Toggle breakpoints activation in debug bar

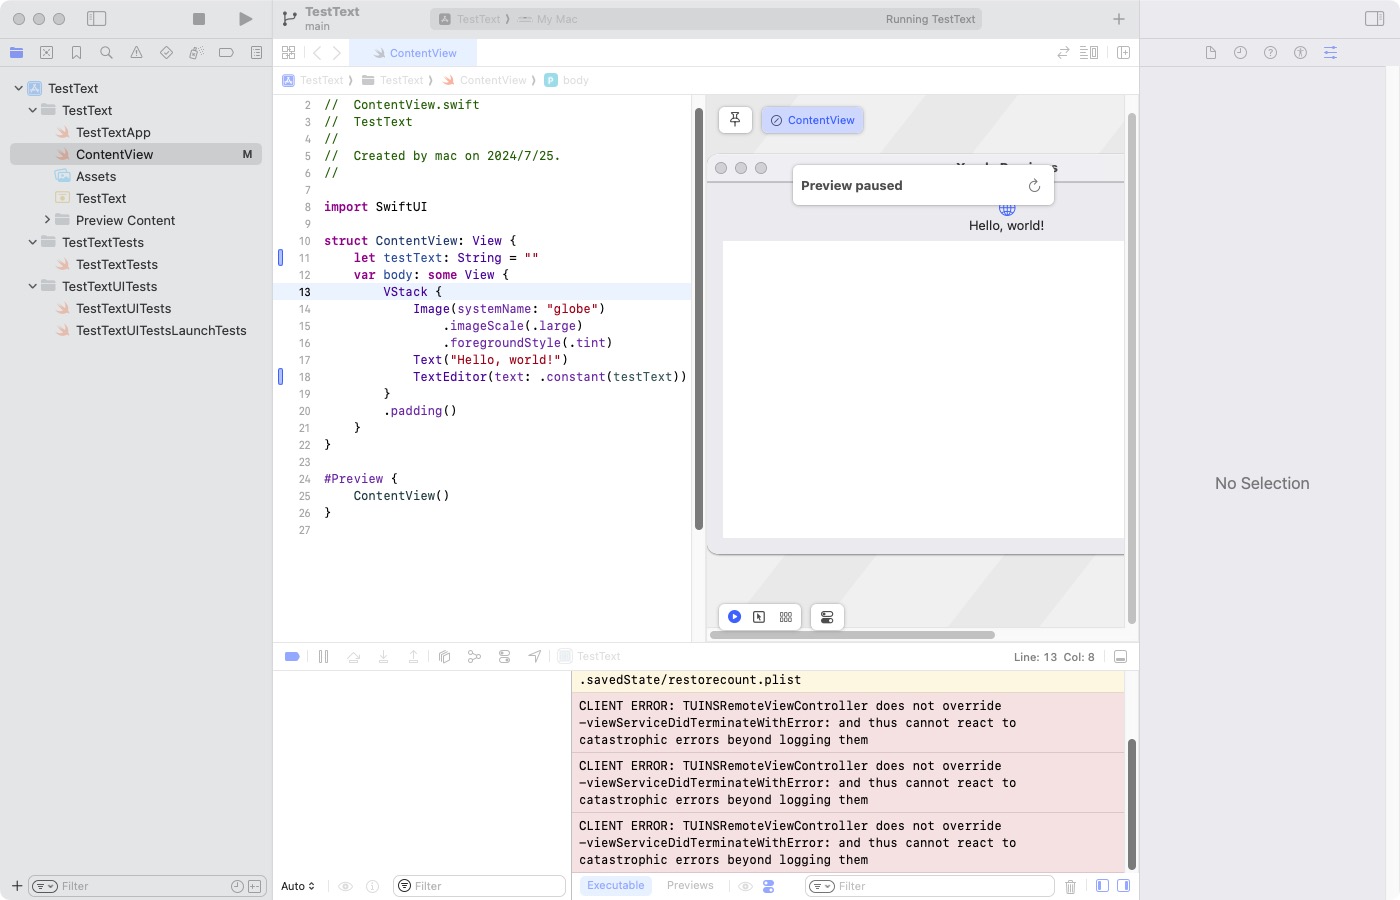(x=292, y=657)
